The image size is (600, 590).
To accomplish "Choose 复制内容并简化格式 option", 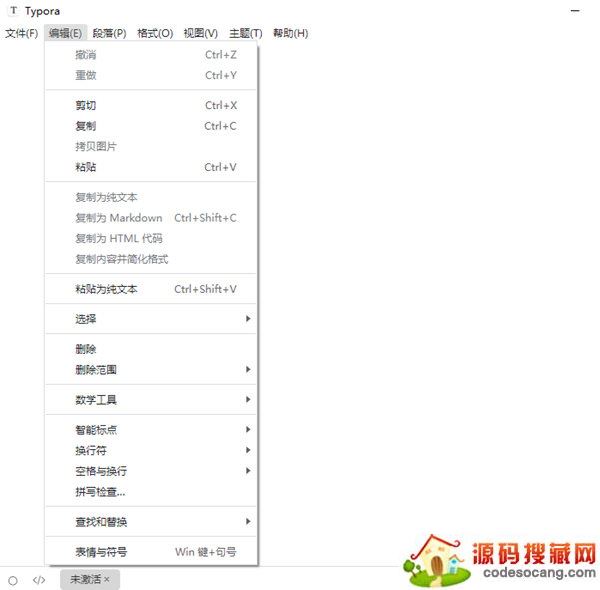I will click(152, 259).
